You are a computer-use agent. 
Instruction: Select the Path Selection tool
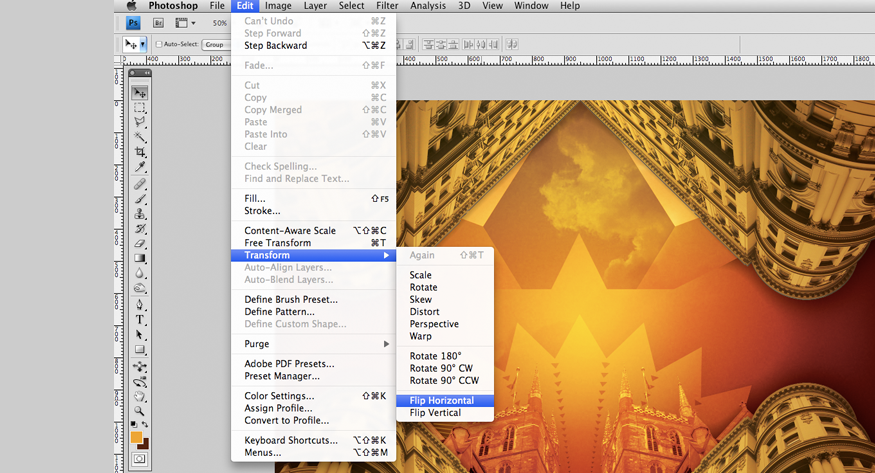pyautogui.click(x=140, y=335)
